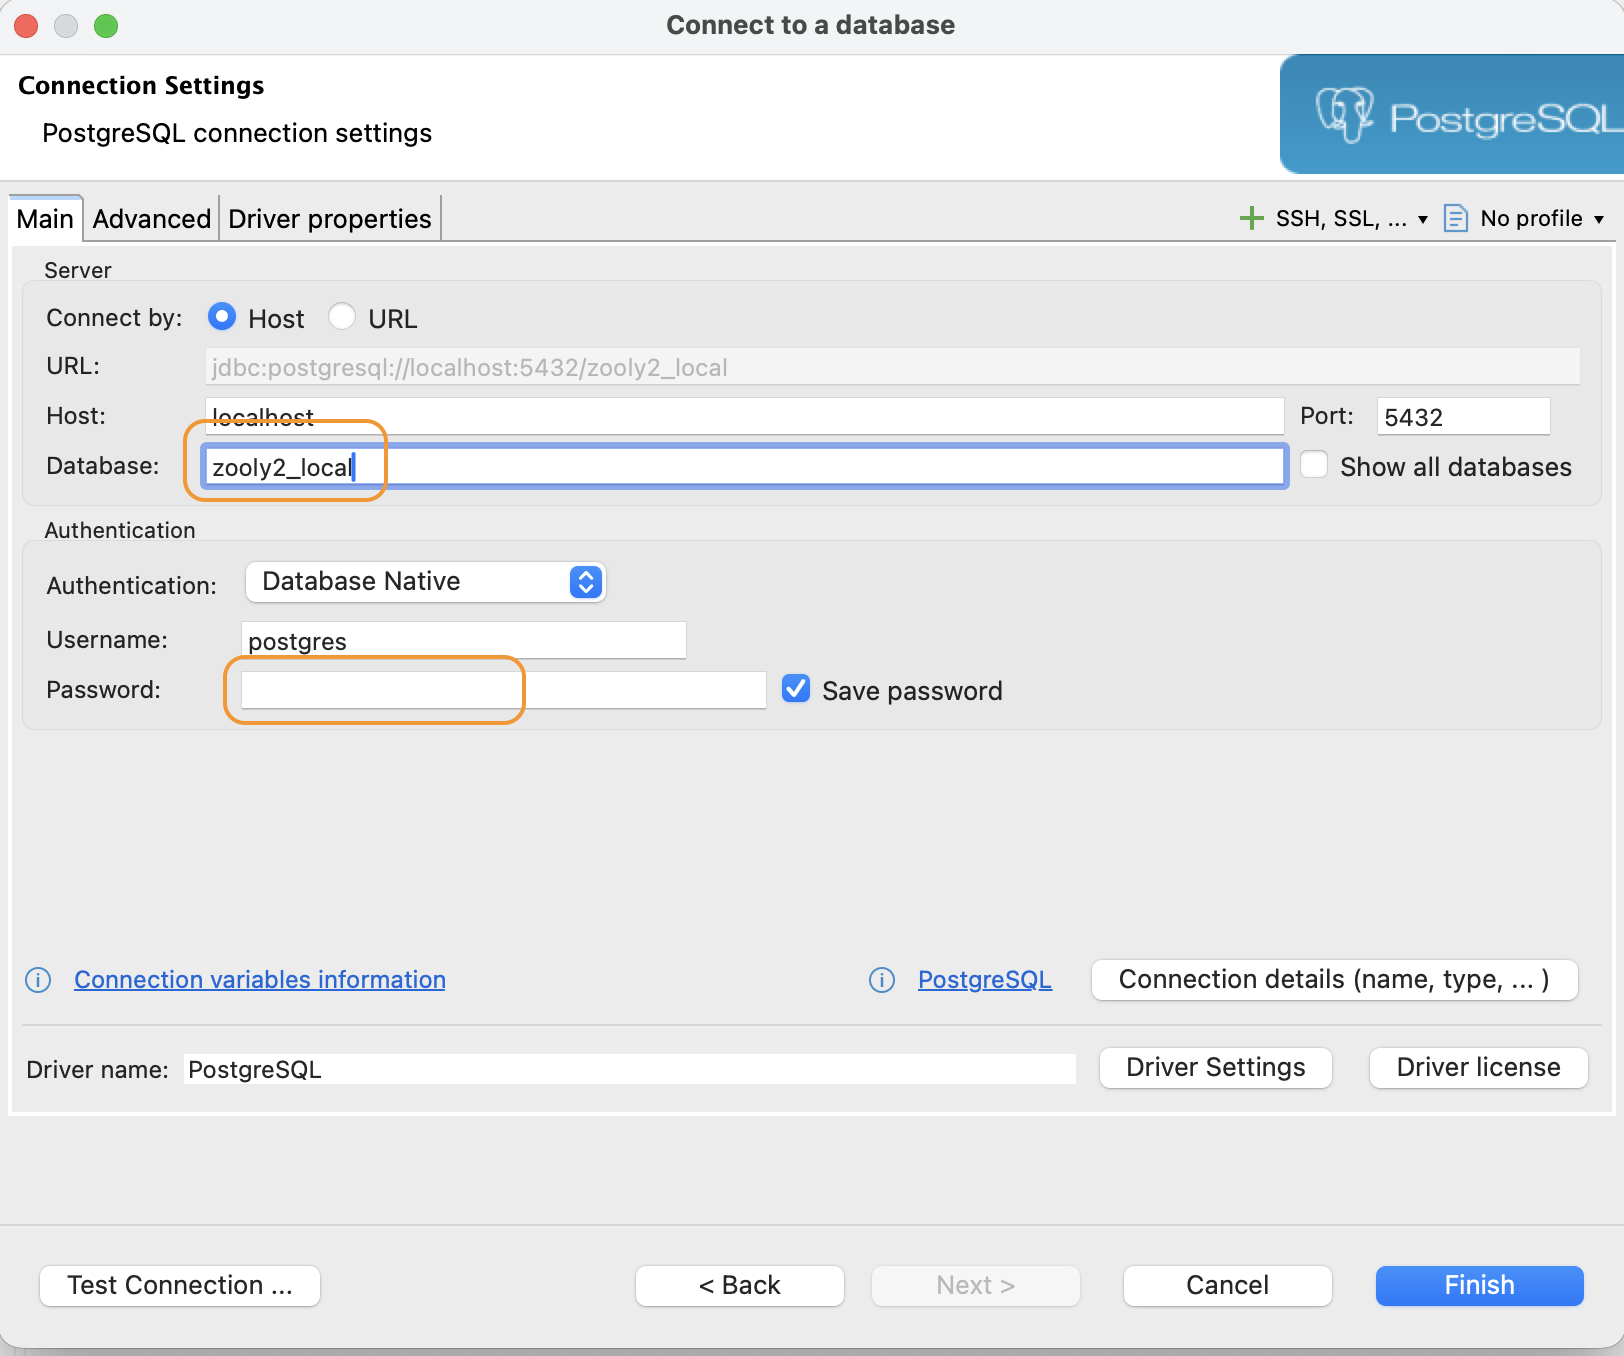Expand the SSH, SSL network handlers menu
The width and height of the screenshot is (1624, 1356).
(1351, 218)
